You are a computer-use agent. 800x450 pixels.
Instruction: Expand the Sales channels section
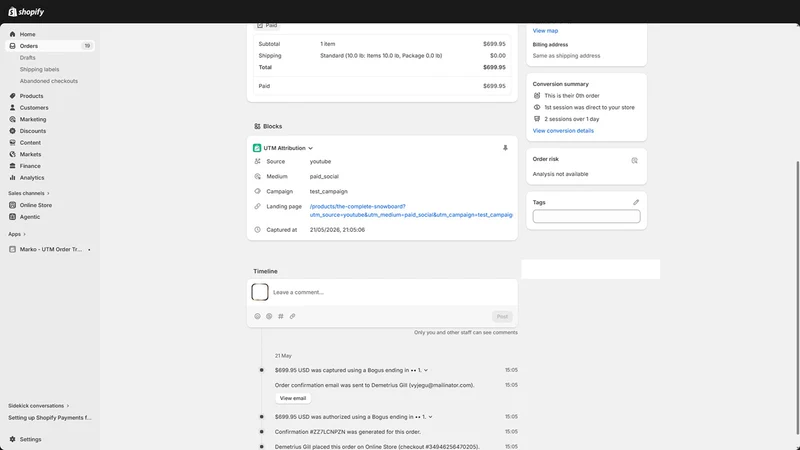[x=29, y=193]
